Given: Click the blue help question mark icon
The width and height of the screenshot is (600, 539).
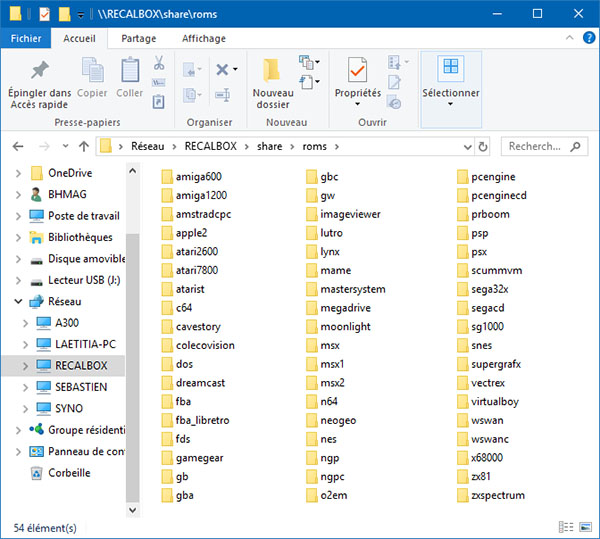Looking at the screenshot, I should pos(589,38).
